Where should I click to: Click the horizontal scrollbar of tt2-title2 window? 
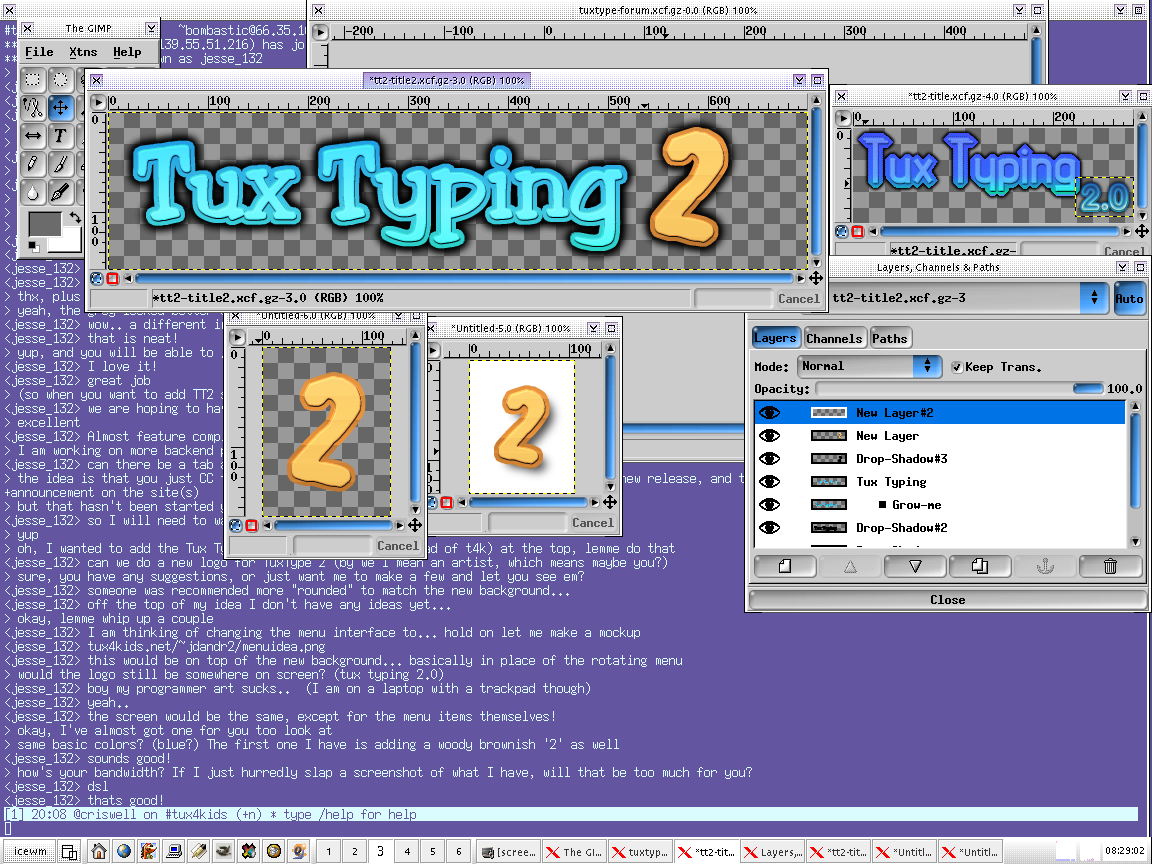coord(466,278)
